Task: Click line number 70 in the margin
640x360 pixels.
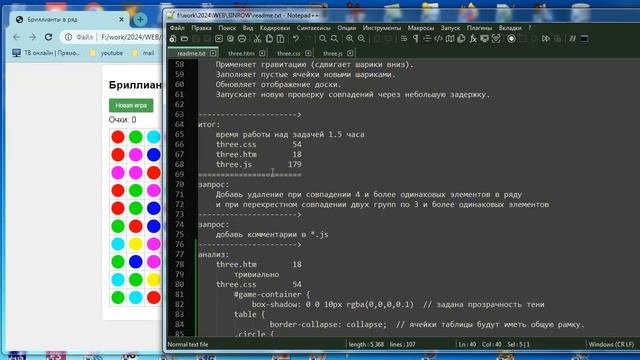Action: point(179,184)
